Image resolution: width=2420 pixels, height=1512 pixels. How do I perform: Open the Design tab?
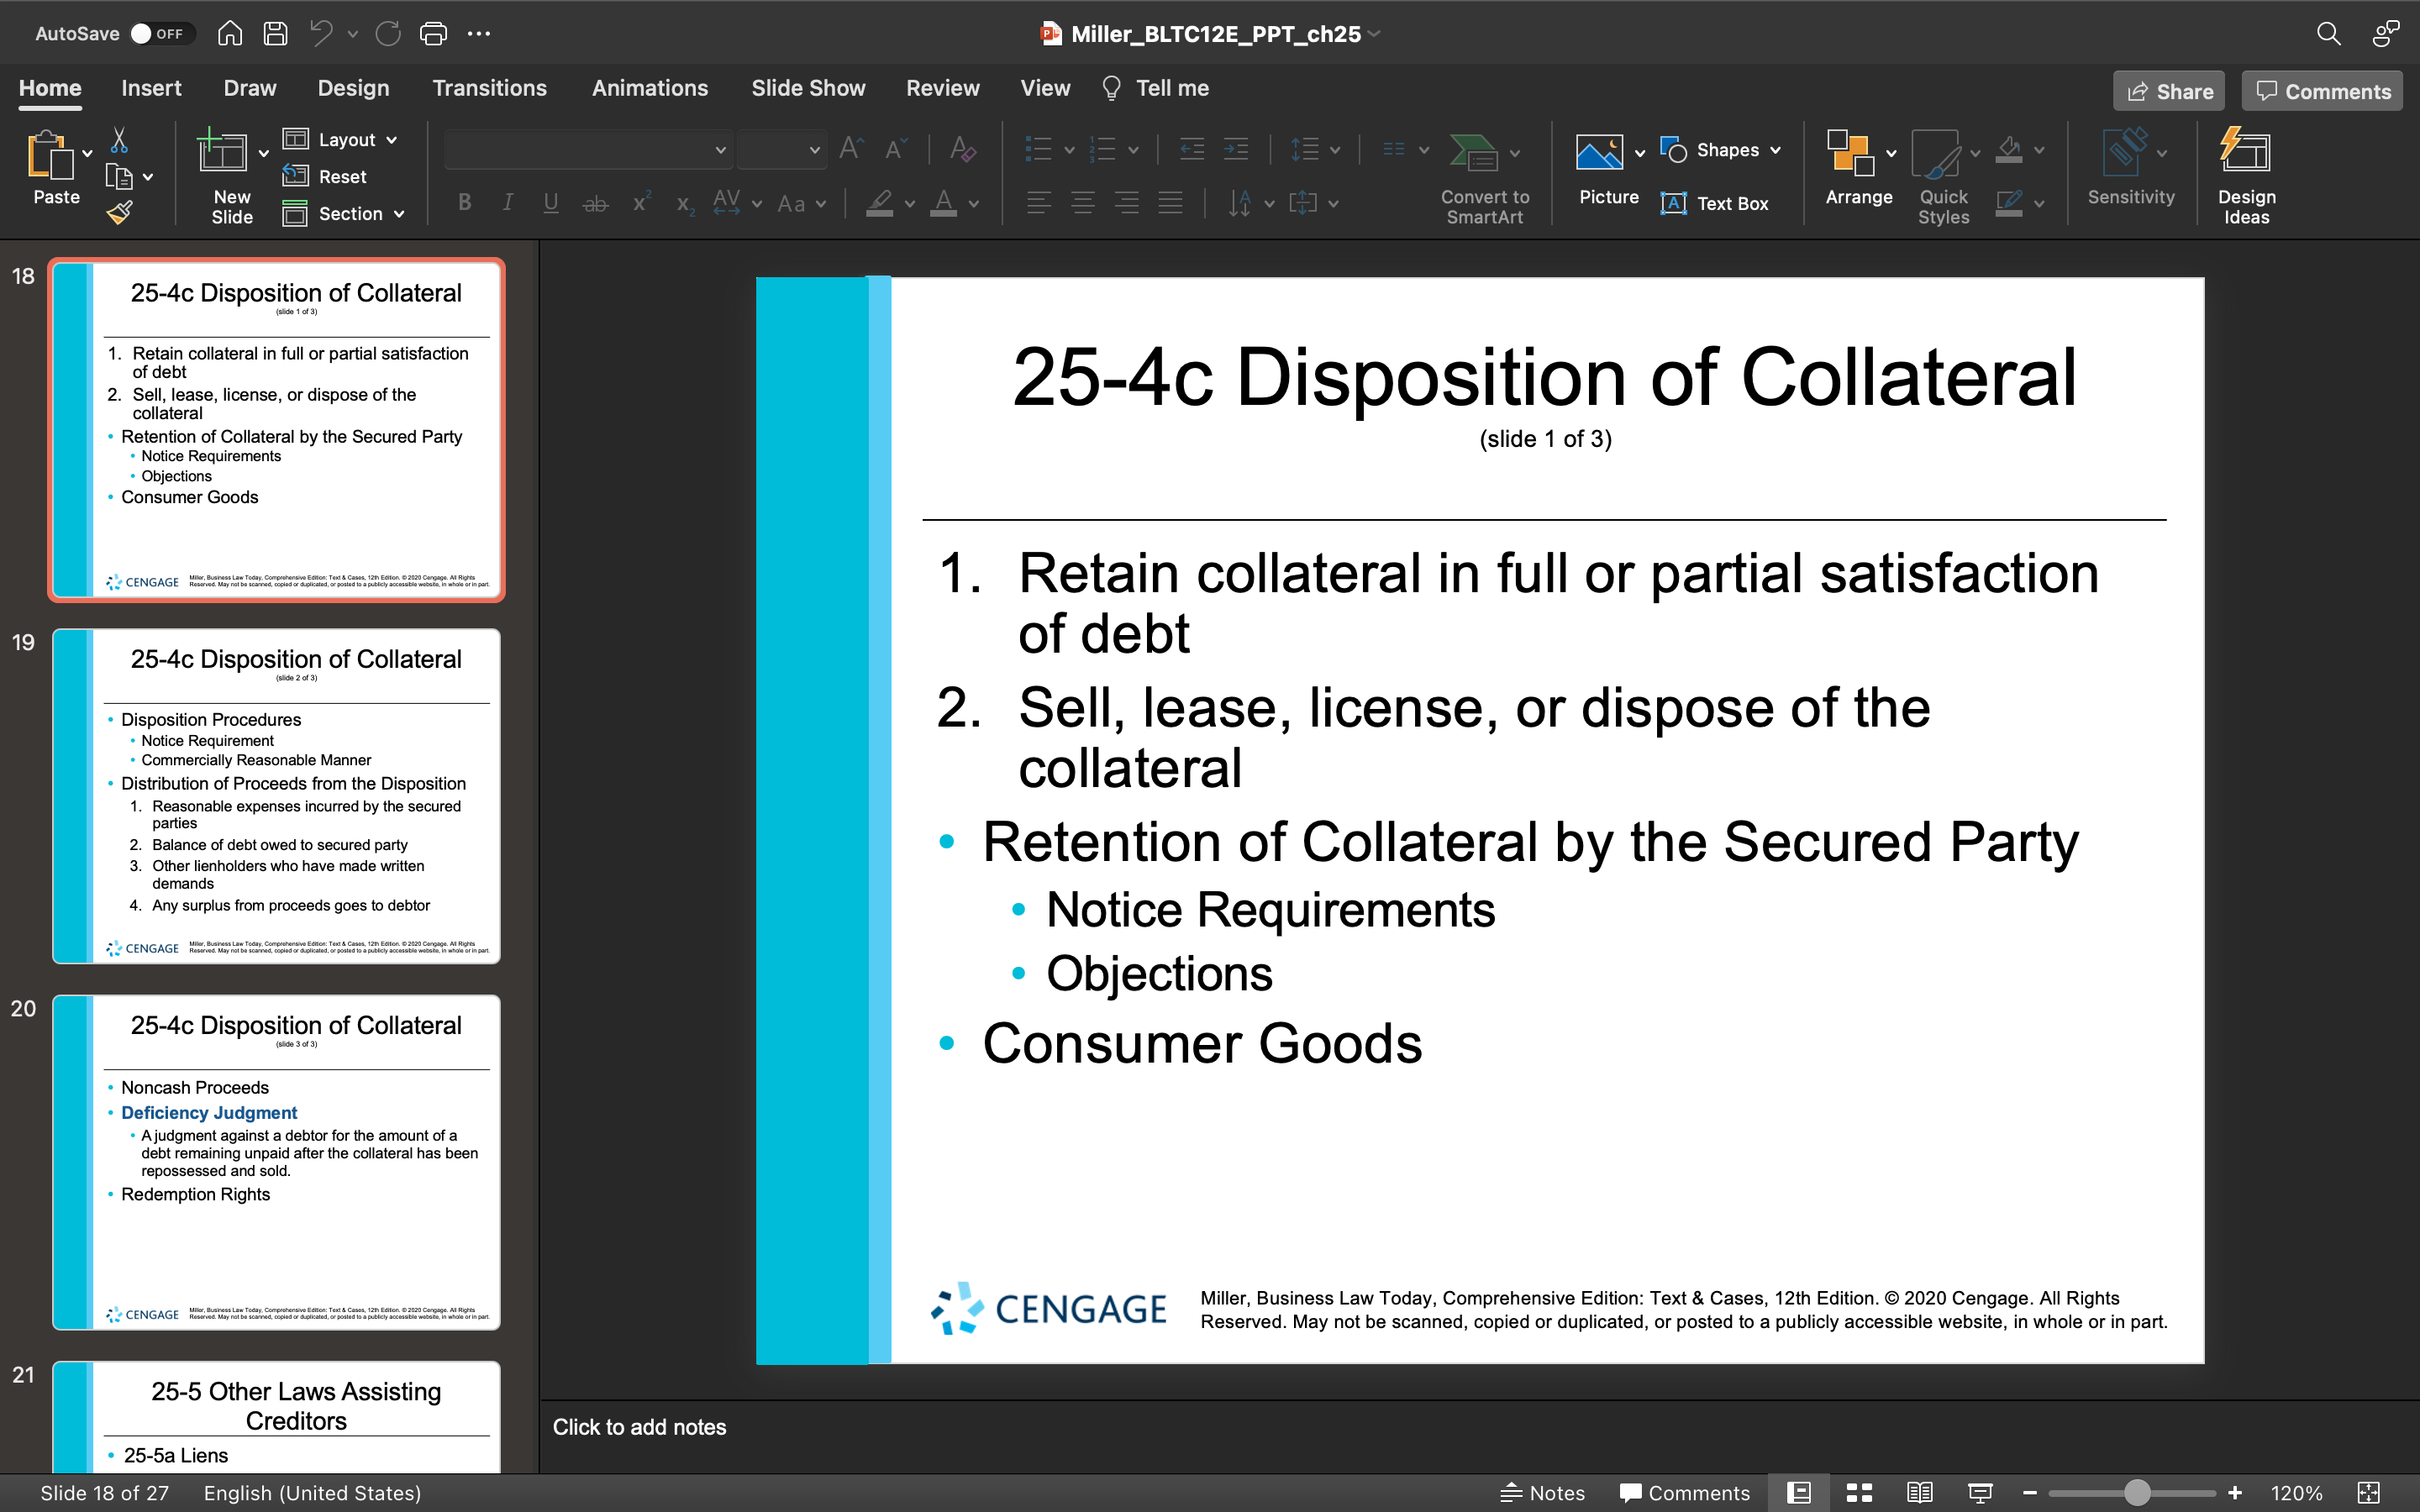pyautogui.click(x=353, y=88)
